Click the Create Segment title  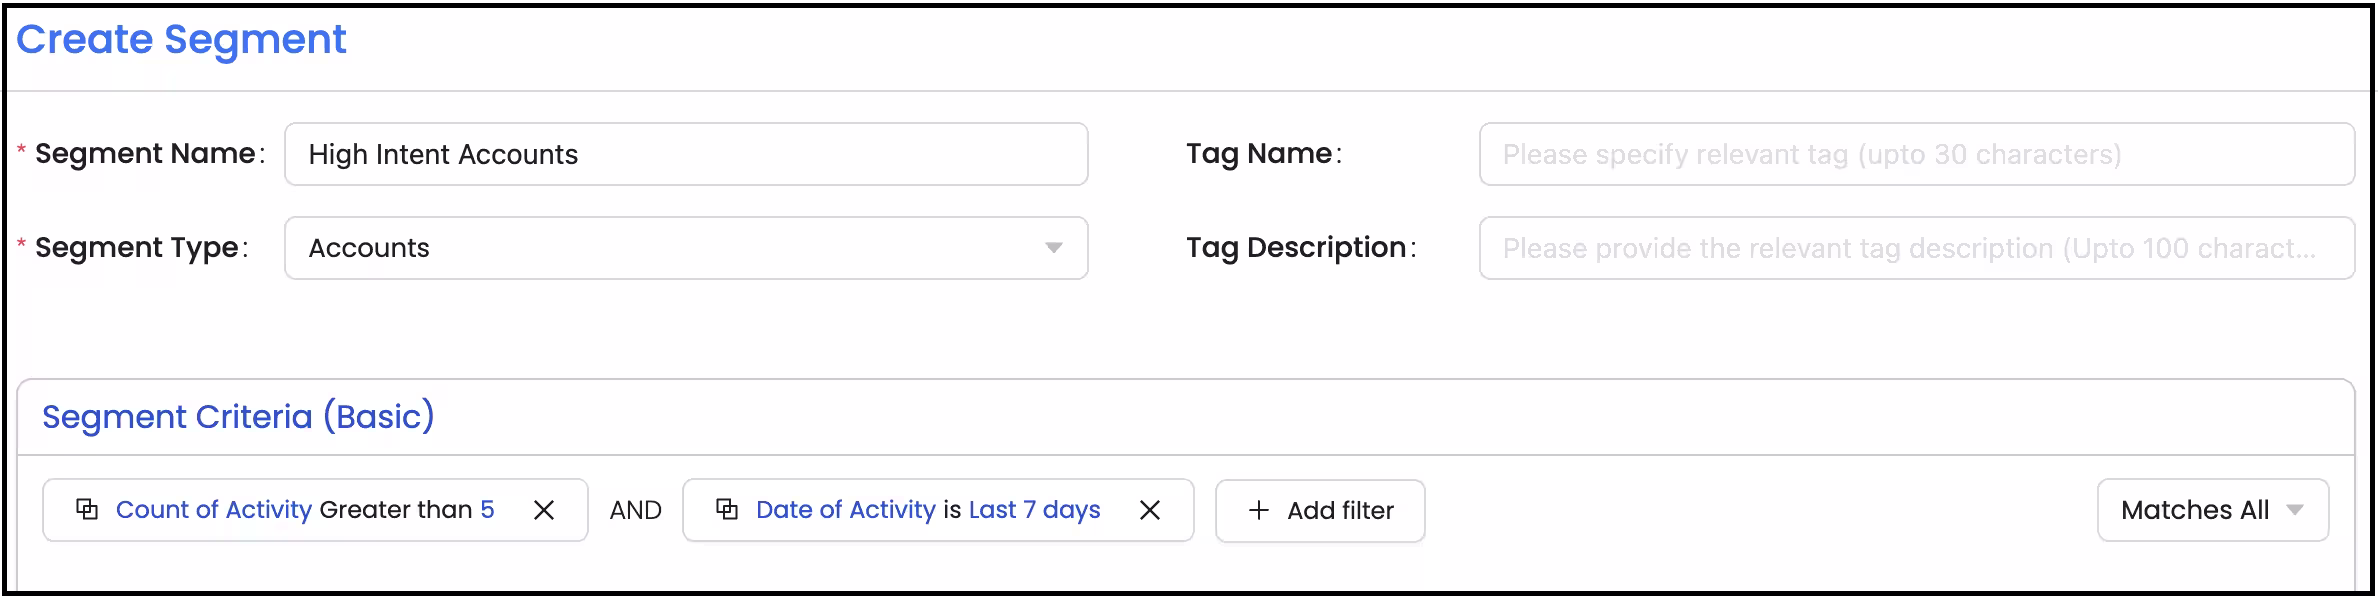click(x=182, y=40)
